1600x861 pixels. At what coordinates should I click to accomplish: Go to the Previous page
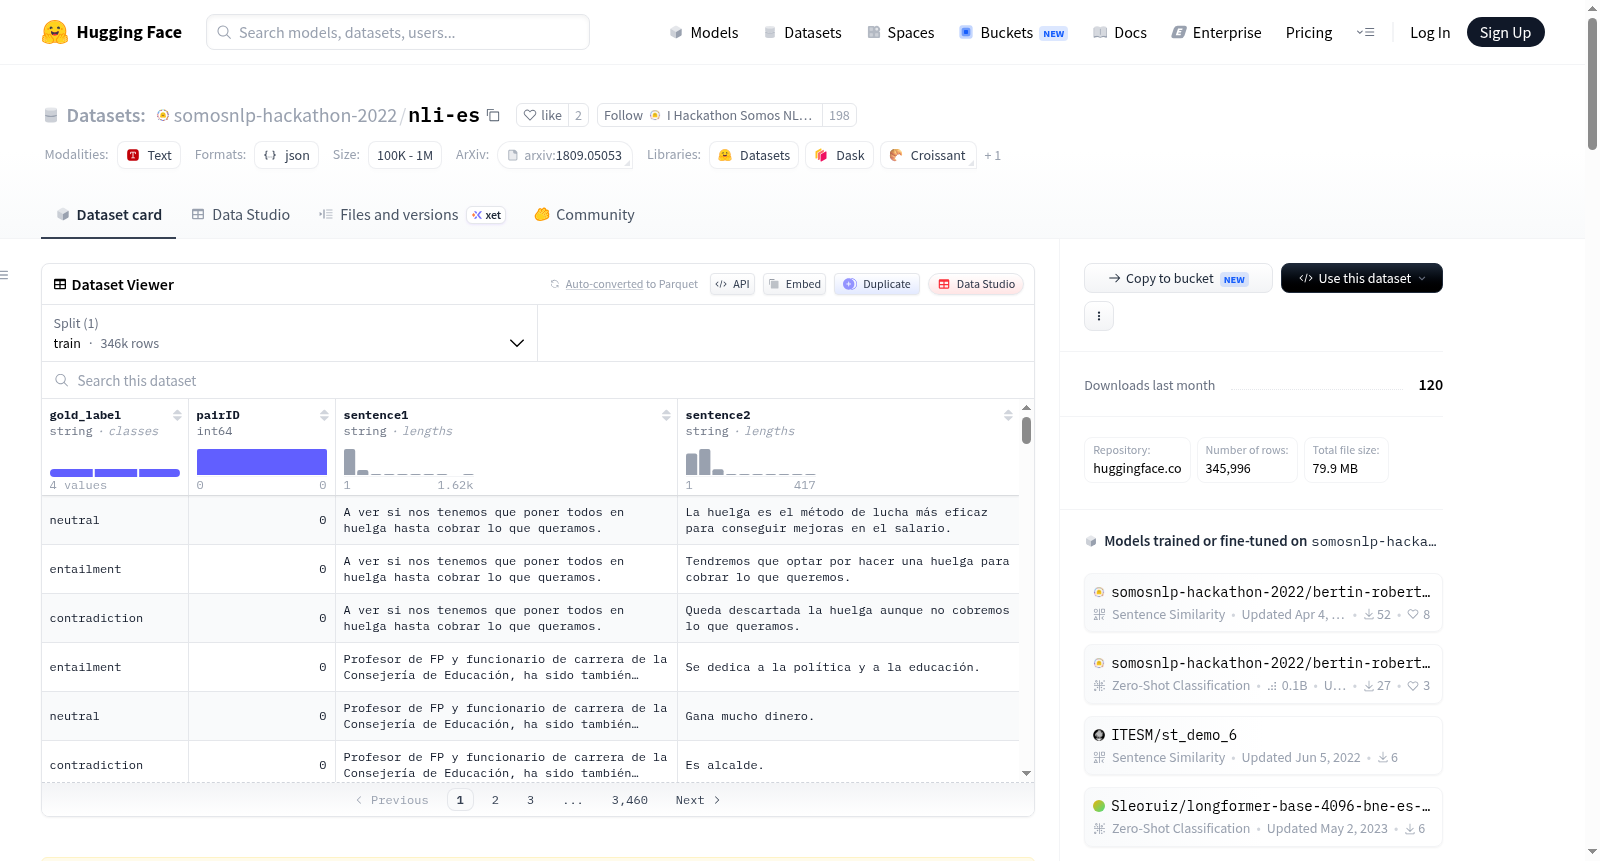pyautogui.click(x=392, y=800)
